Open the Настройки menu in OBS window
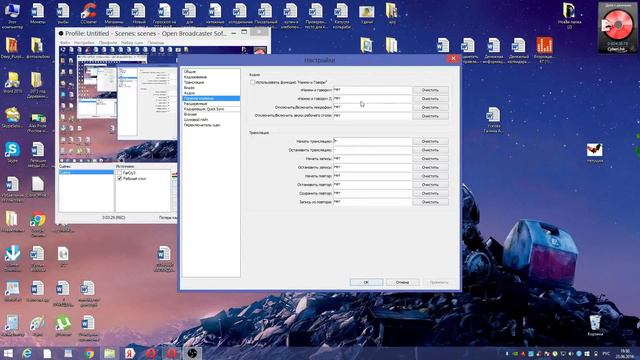 (84, 42)
